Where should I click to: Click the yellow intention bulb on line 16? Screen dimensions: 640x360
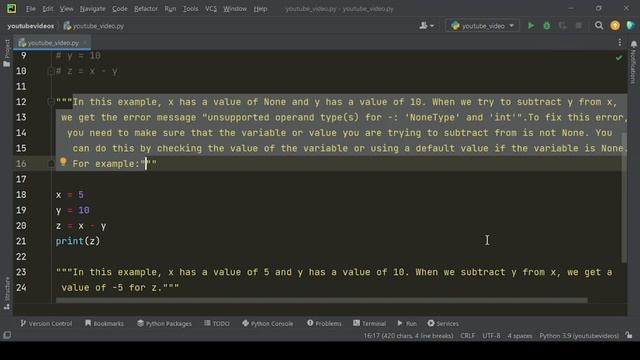(63, 162)
